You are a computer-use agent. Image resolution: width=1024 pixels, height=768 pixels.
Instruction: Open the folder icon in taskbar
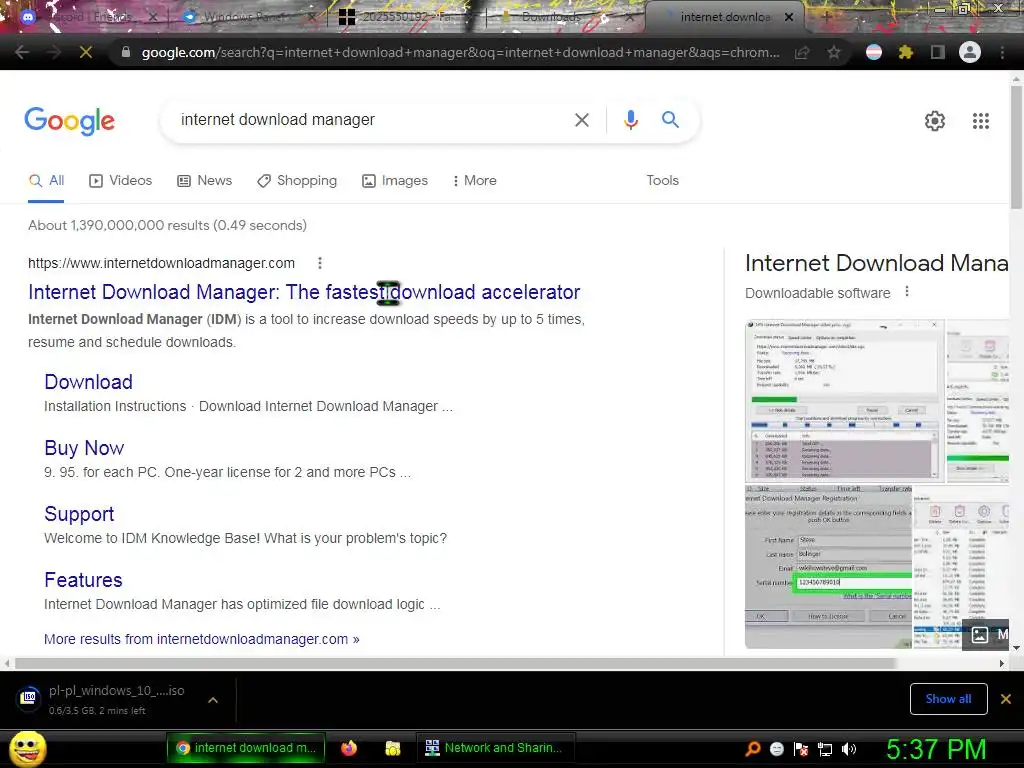(392, 748)
